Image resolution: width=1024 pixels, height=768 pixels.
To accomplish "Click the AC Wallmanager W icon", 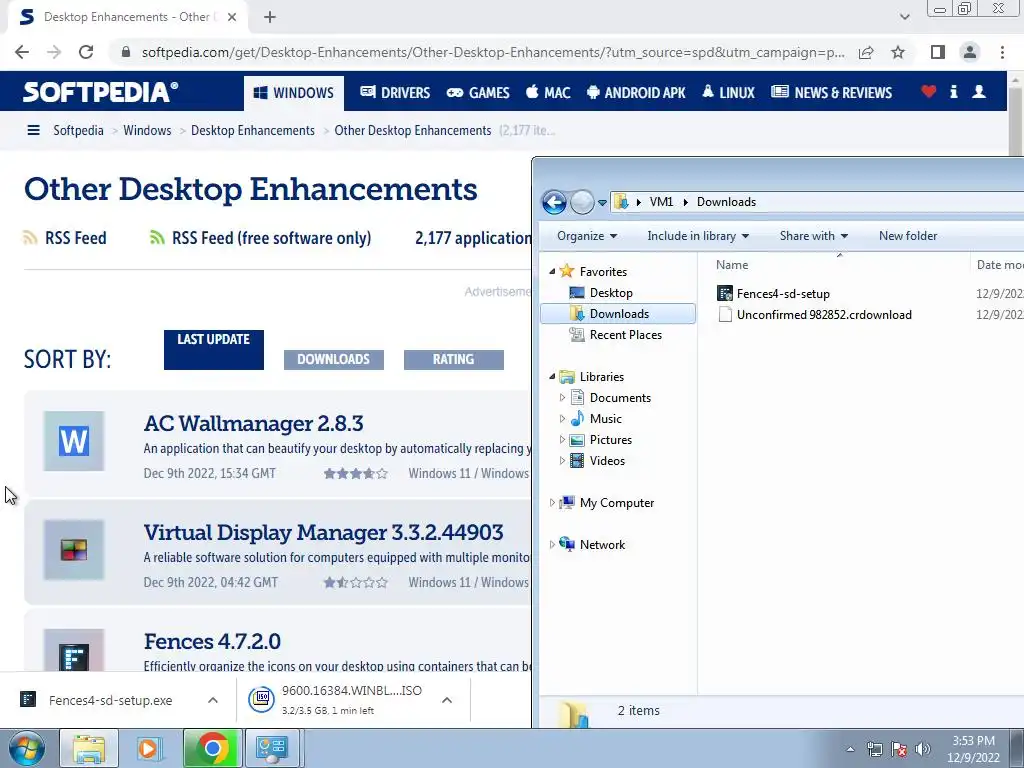I will coord(74,441).
